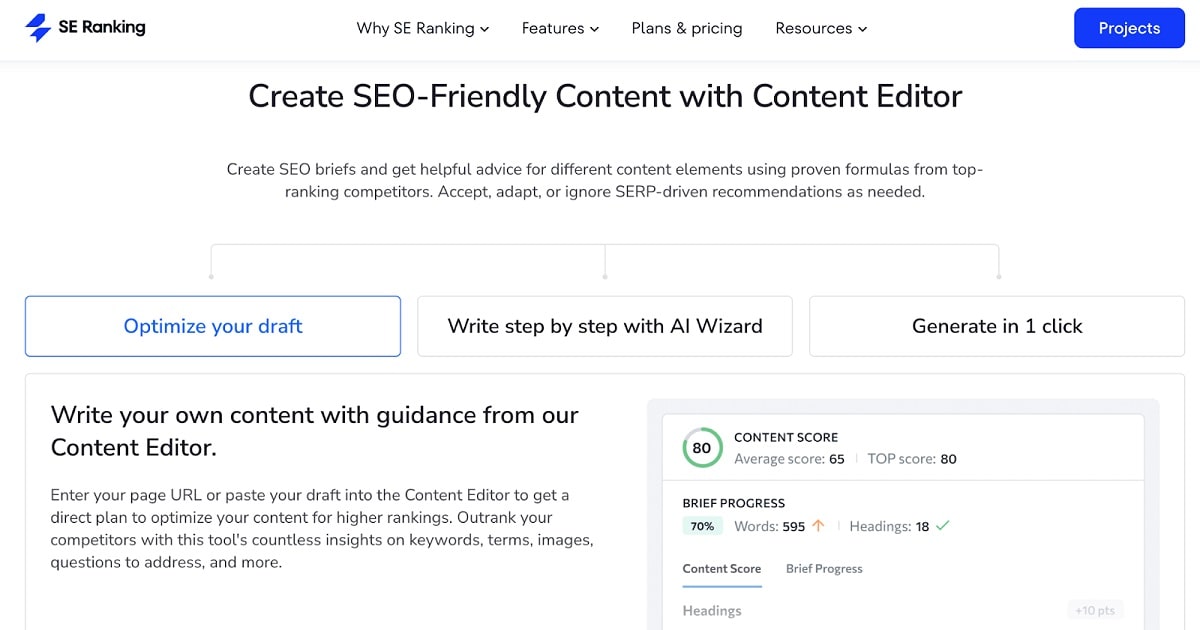Expand the Features navigation dropdown
Viewport: 1200px width, 630px height.
click(560, 29)
